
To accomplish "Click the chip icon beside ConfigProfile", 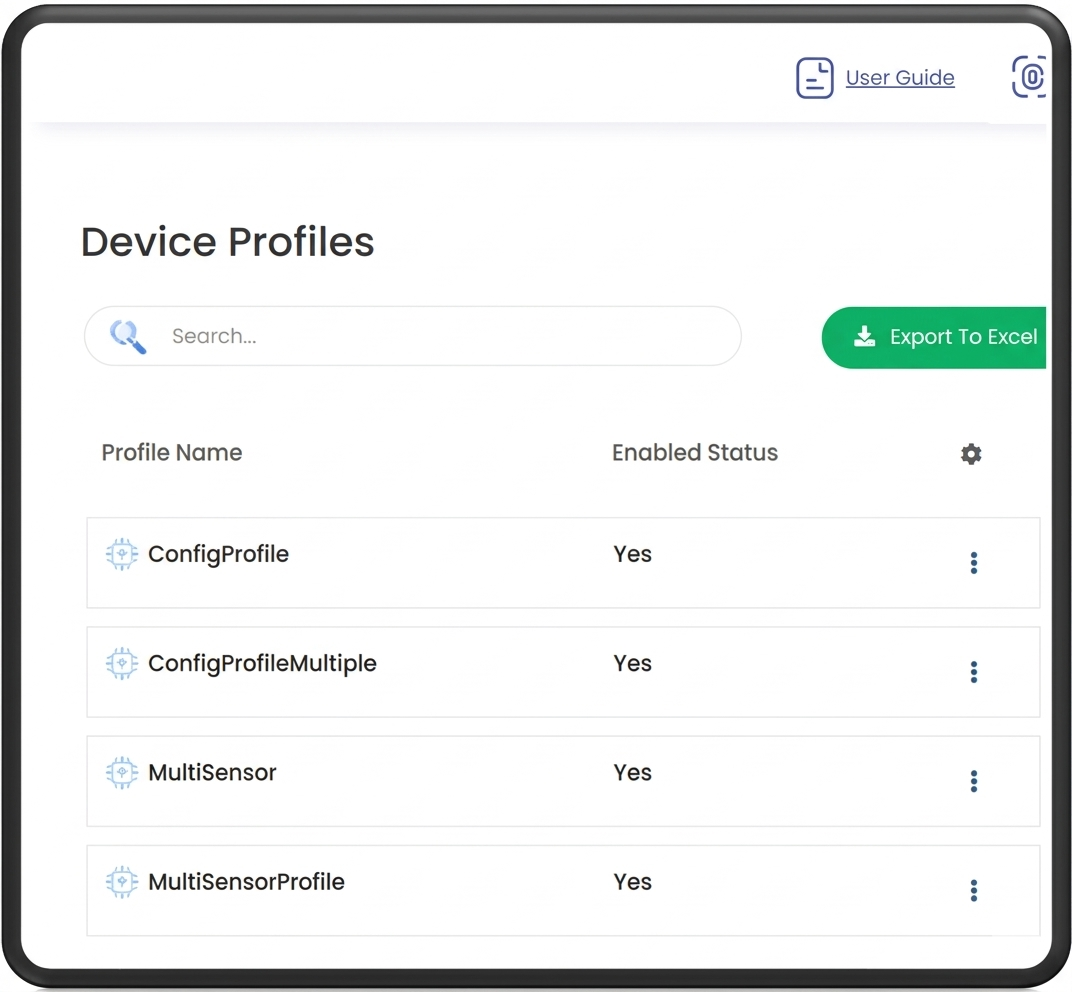I will click(121, 554).
